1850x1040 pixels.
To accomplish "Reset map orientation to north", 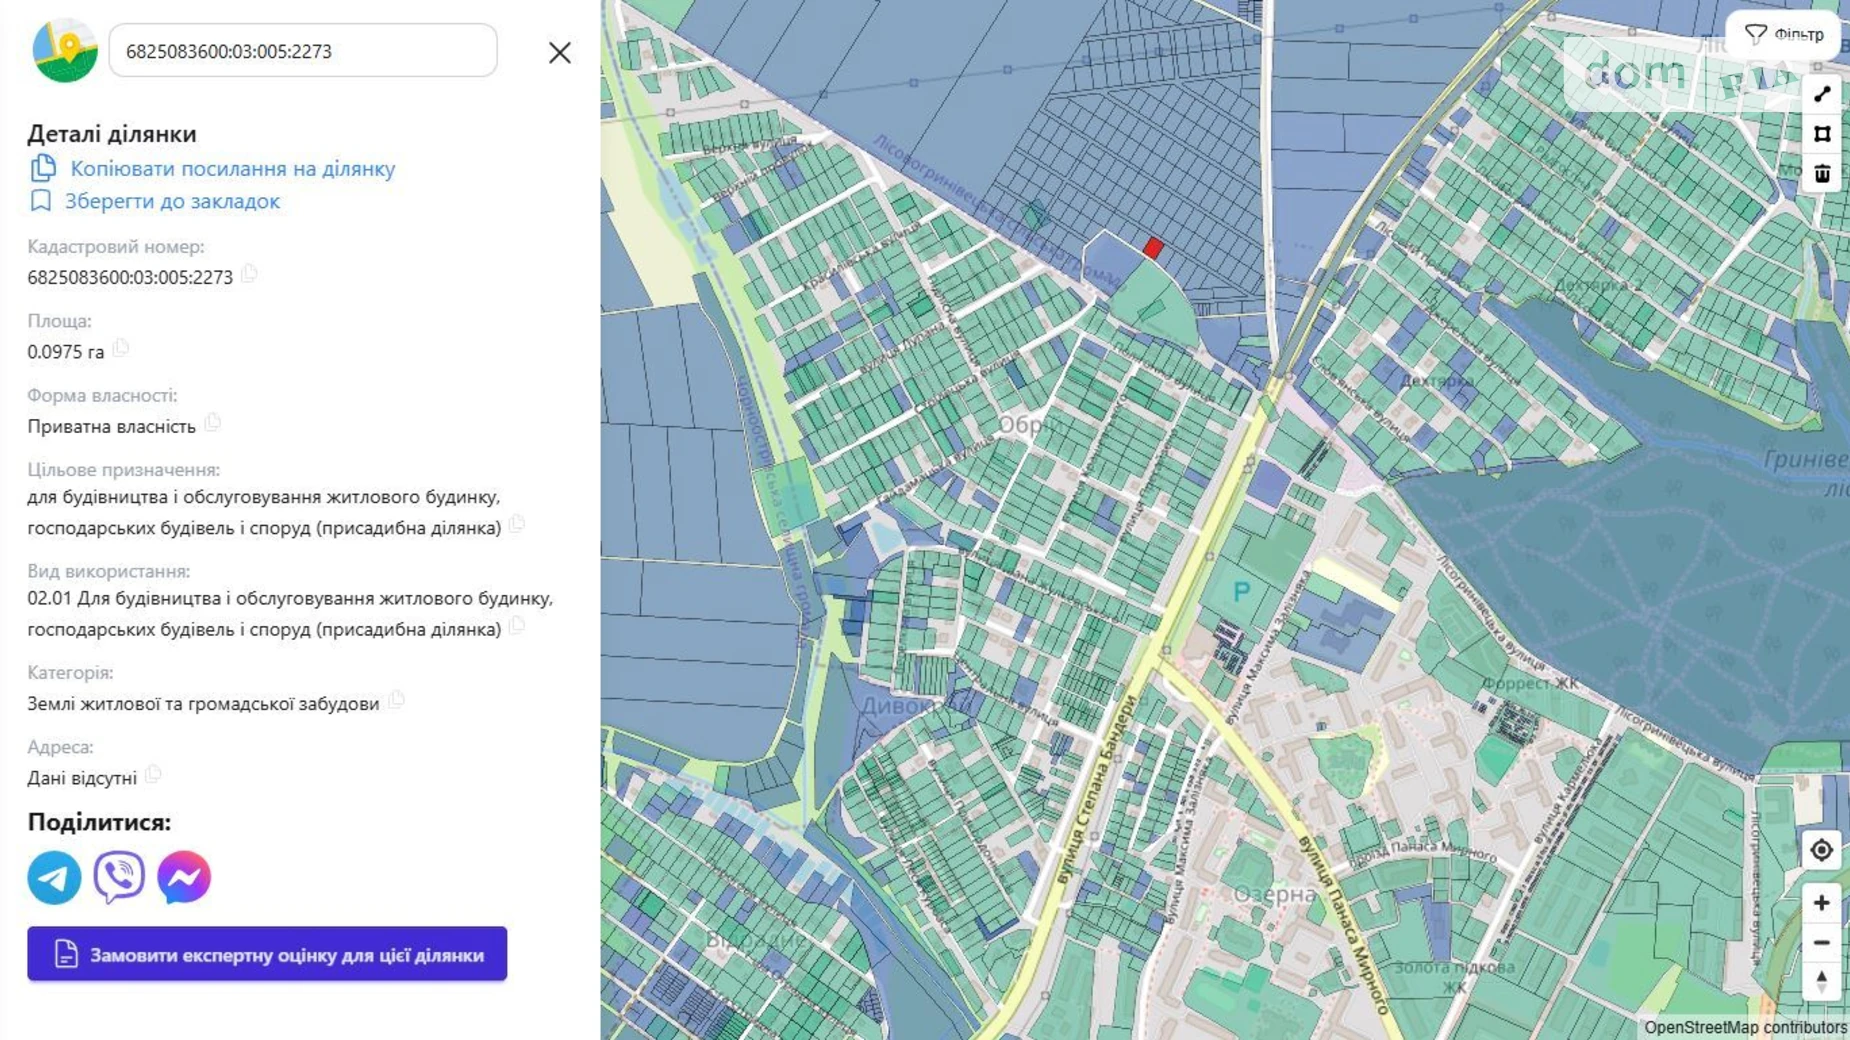I will pos(1821,982).
